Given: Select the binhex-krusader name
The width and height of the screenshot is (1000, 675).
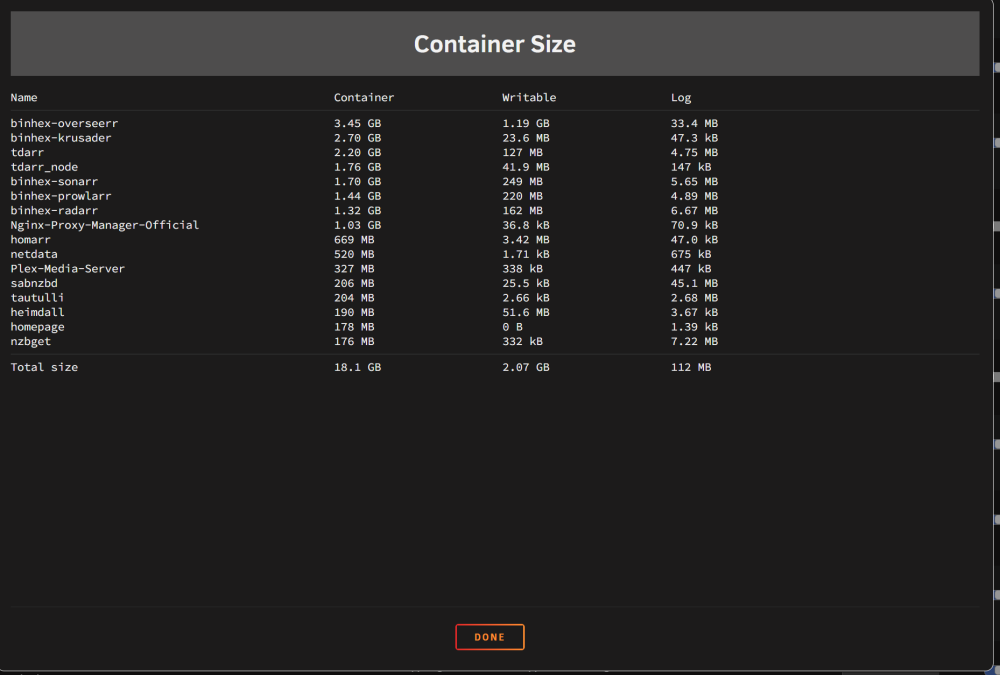Looking at the screenshot, I should tap(61, 138).
